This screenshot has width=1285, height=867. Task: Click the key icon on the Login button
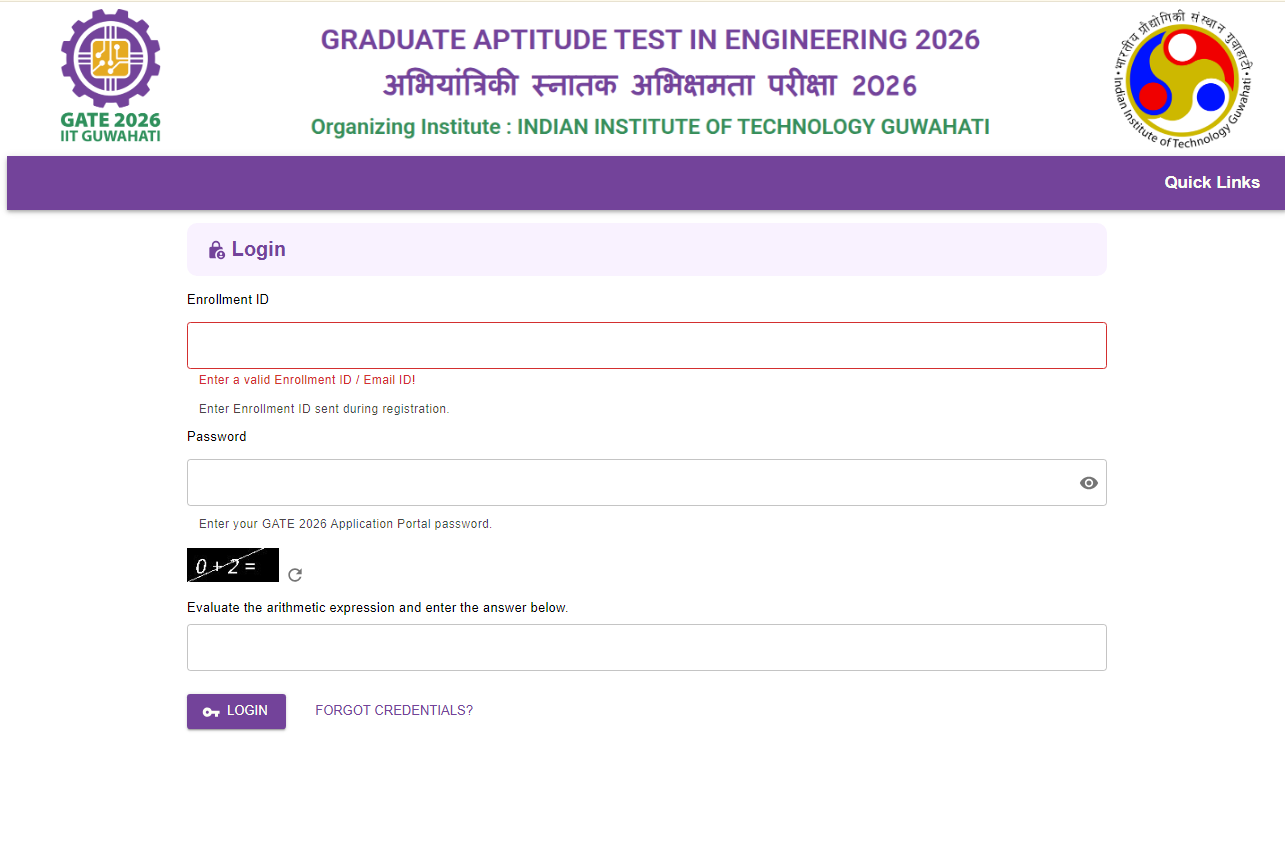[211, 712]
